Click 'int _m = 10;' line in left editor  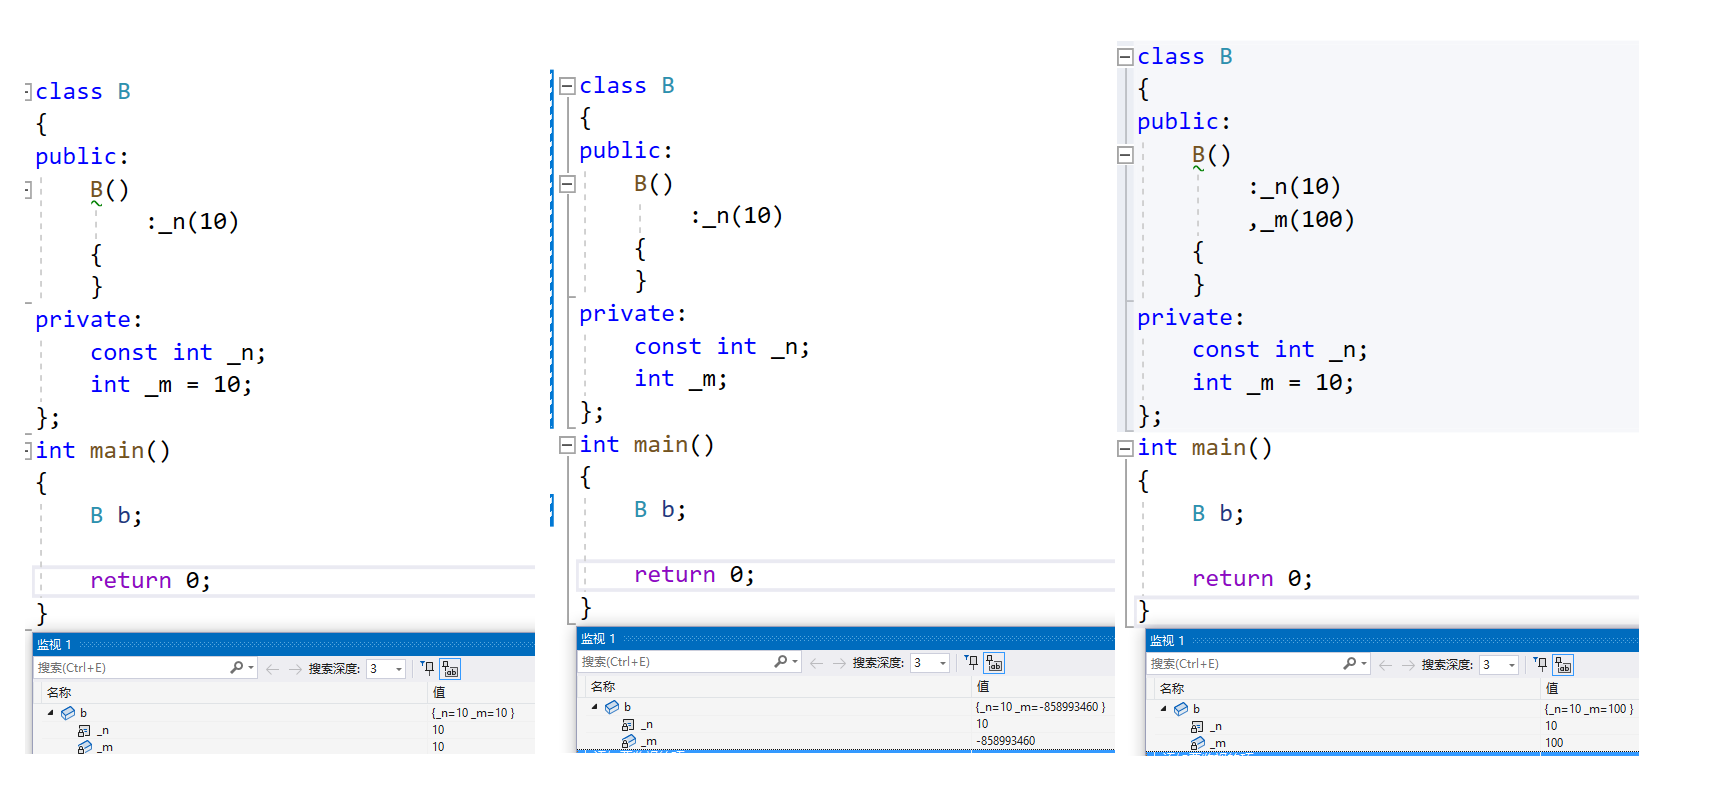(171, 385)
